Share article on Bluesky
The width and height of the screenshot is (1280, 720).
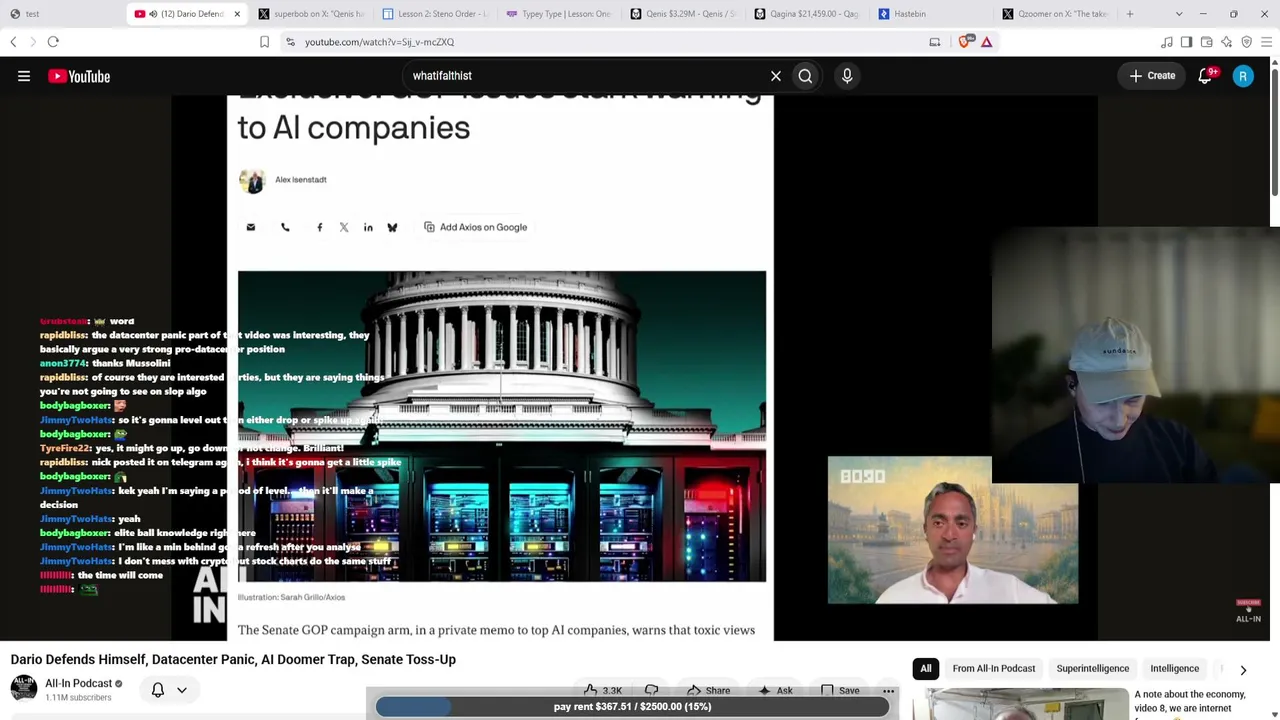tap(392, 227)
